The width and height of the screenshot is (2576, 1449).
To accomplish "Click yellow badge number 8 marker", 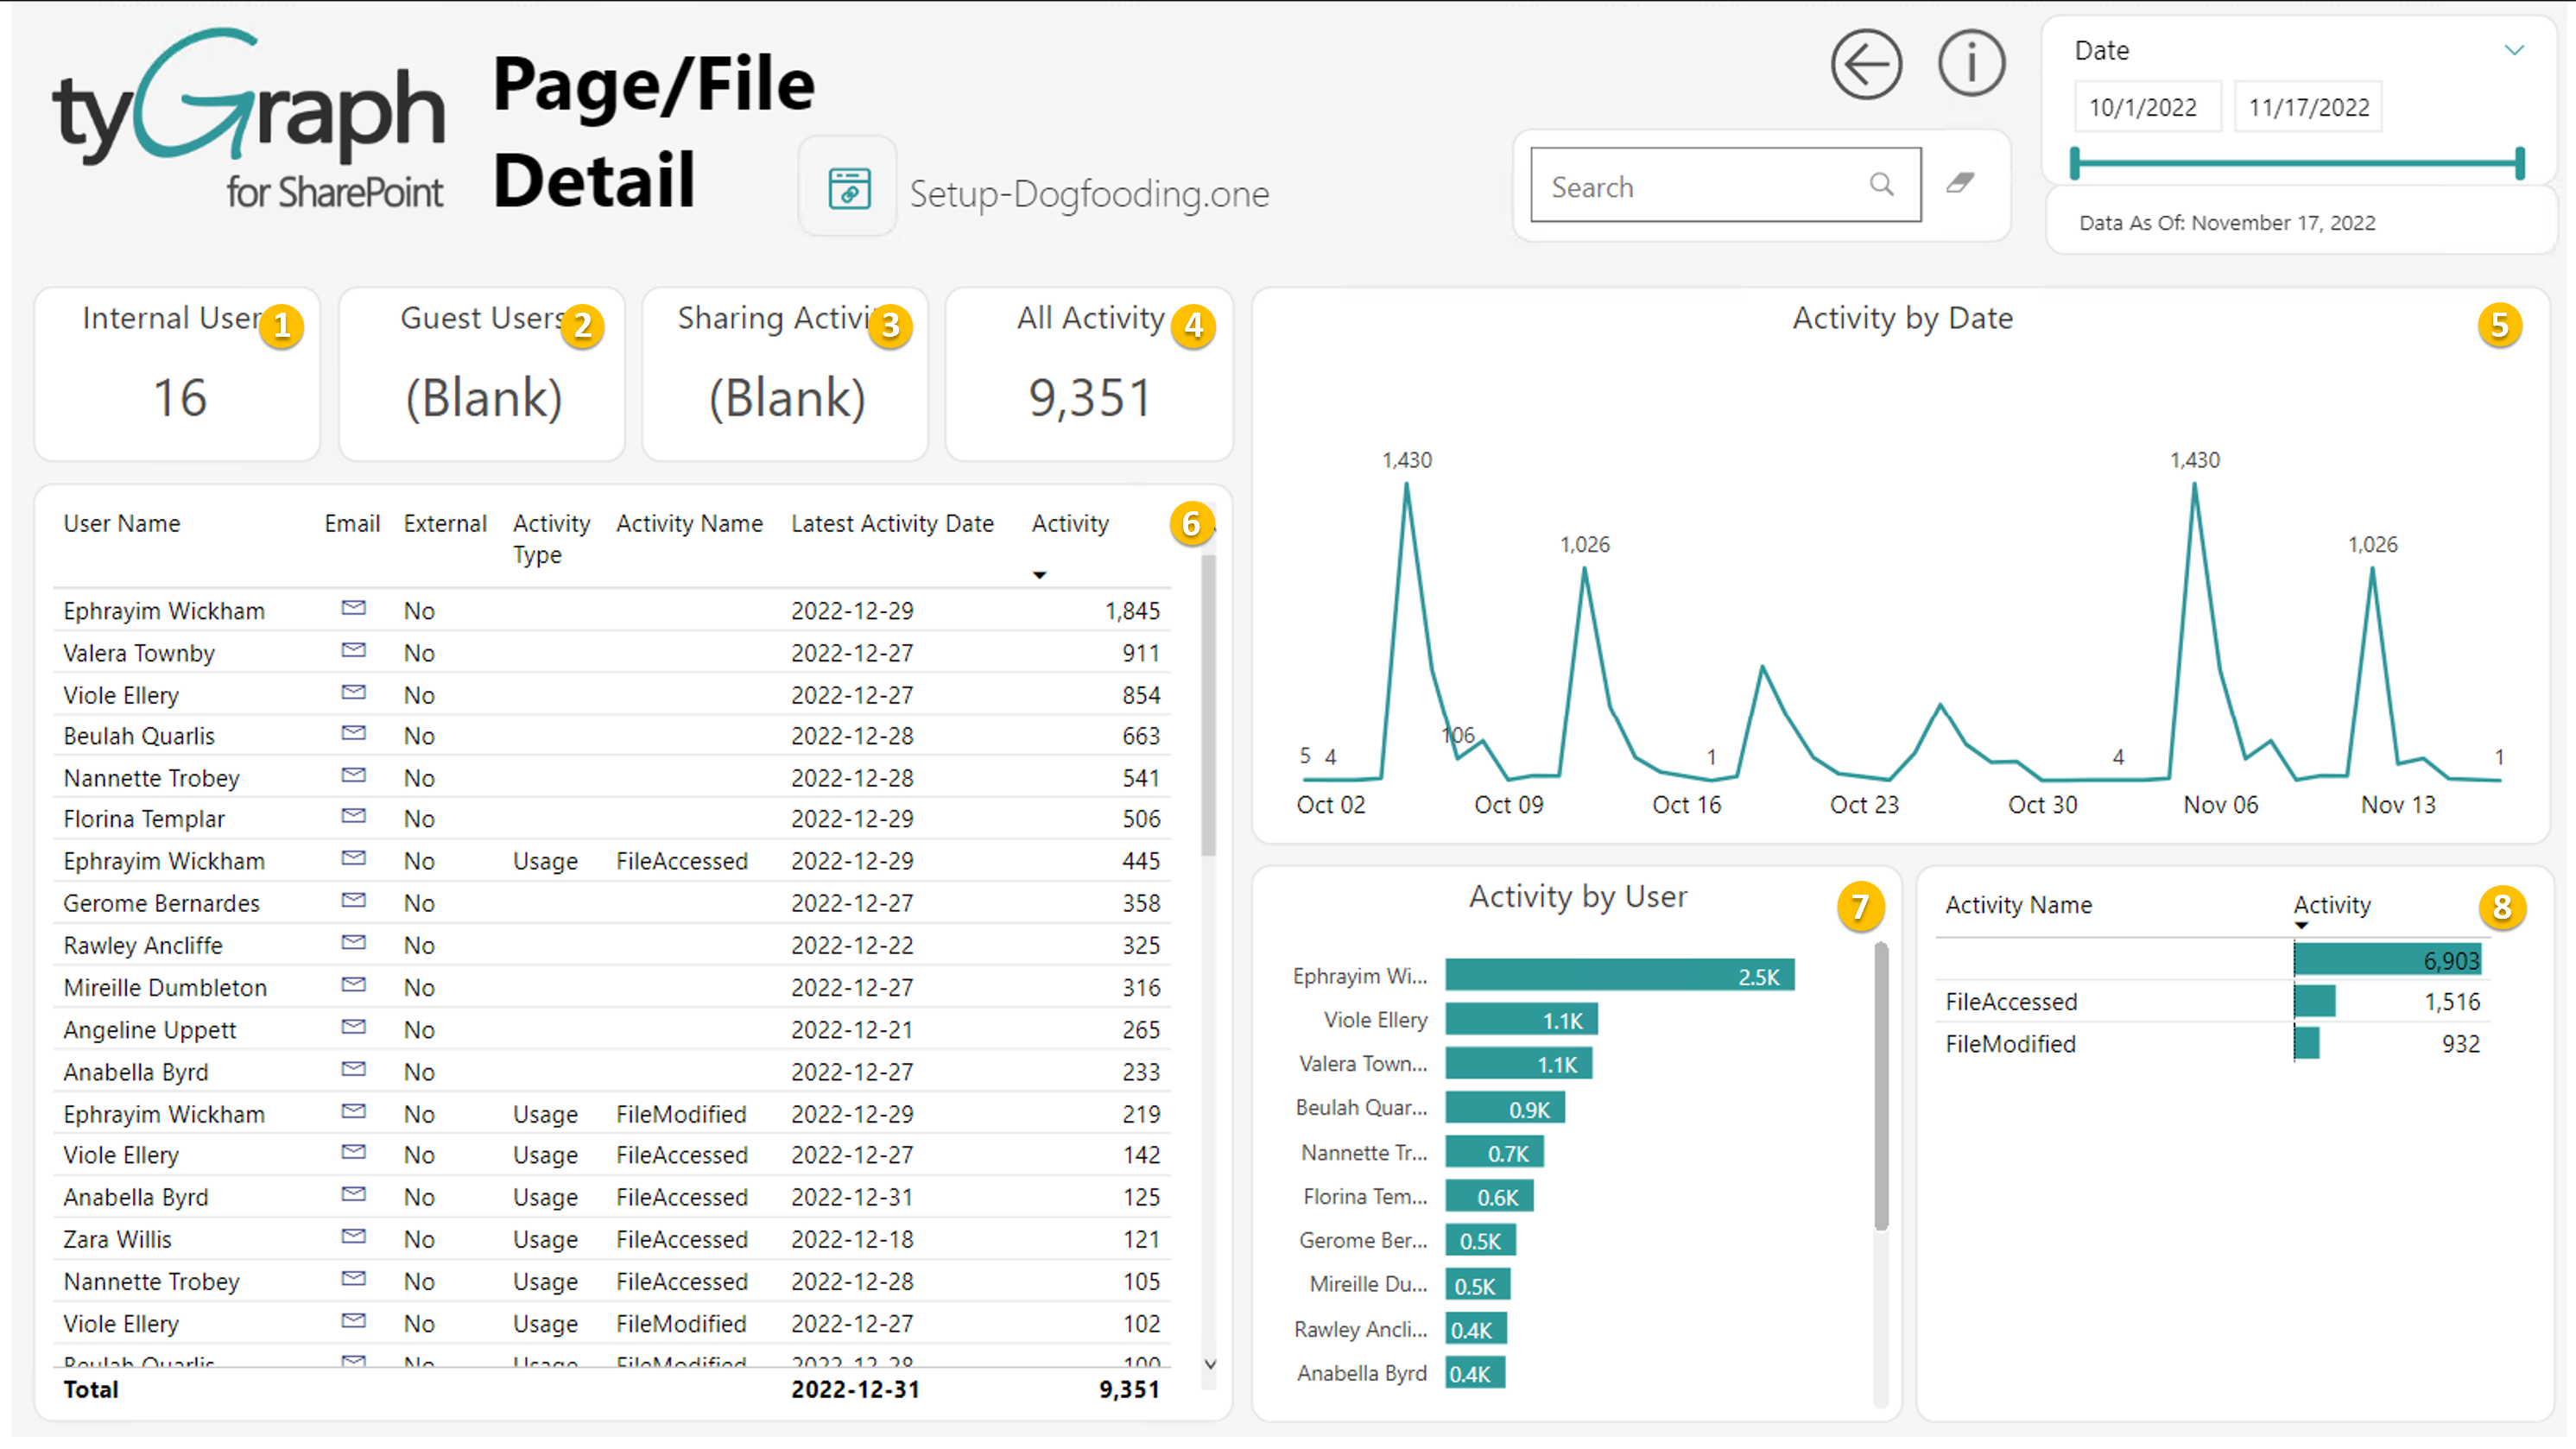I will click(2501, 908).
